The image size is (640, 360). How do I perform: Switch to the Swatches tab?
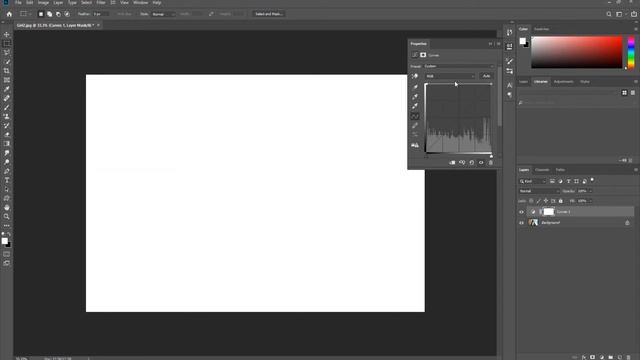pos(542,29)
